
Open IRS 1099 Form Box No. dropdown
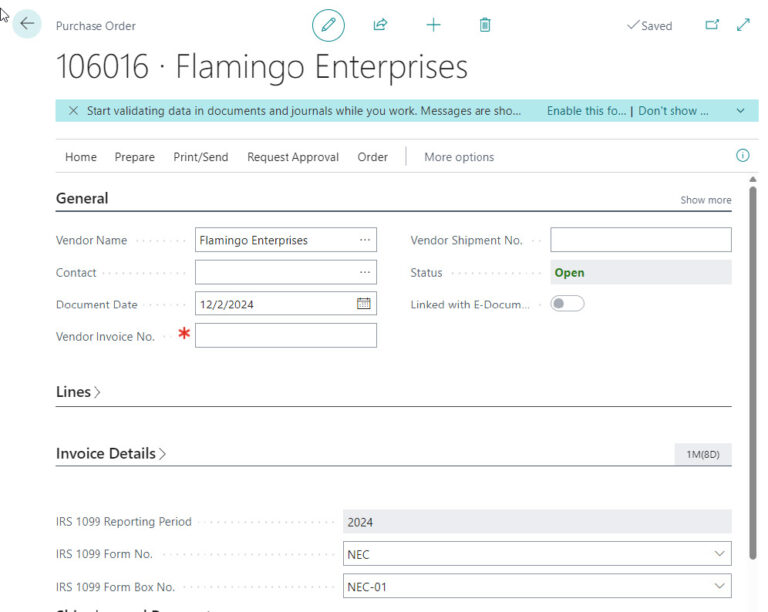point(719,586)
